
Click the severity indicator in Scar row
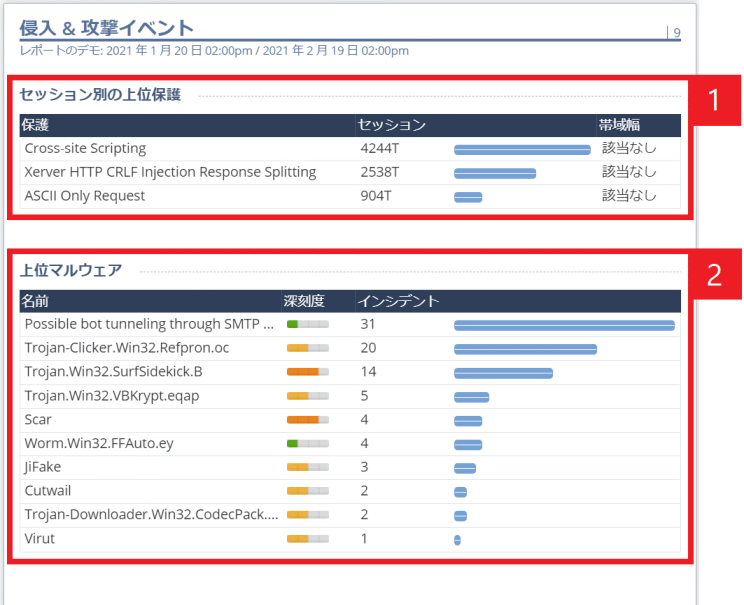(x=307, y=420)
